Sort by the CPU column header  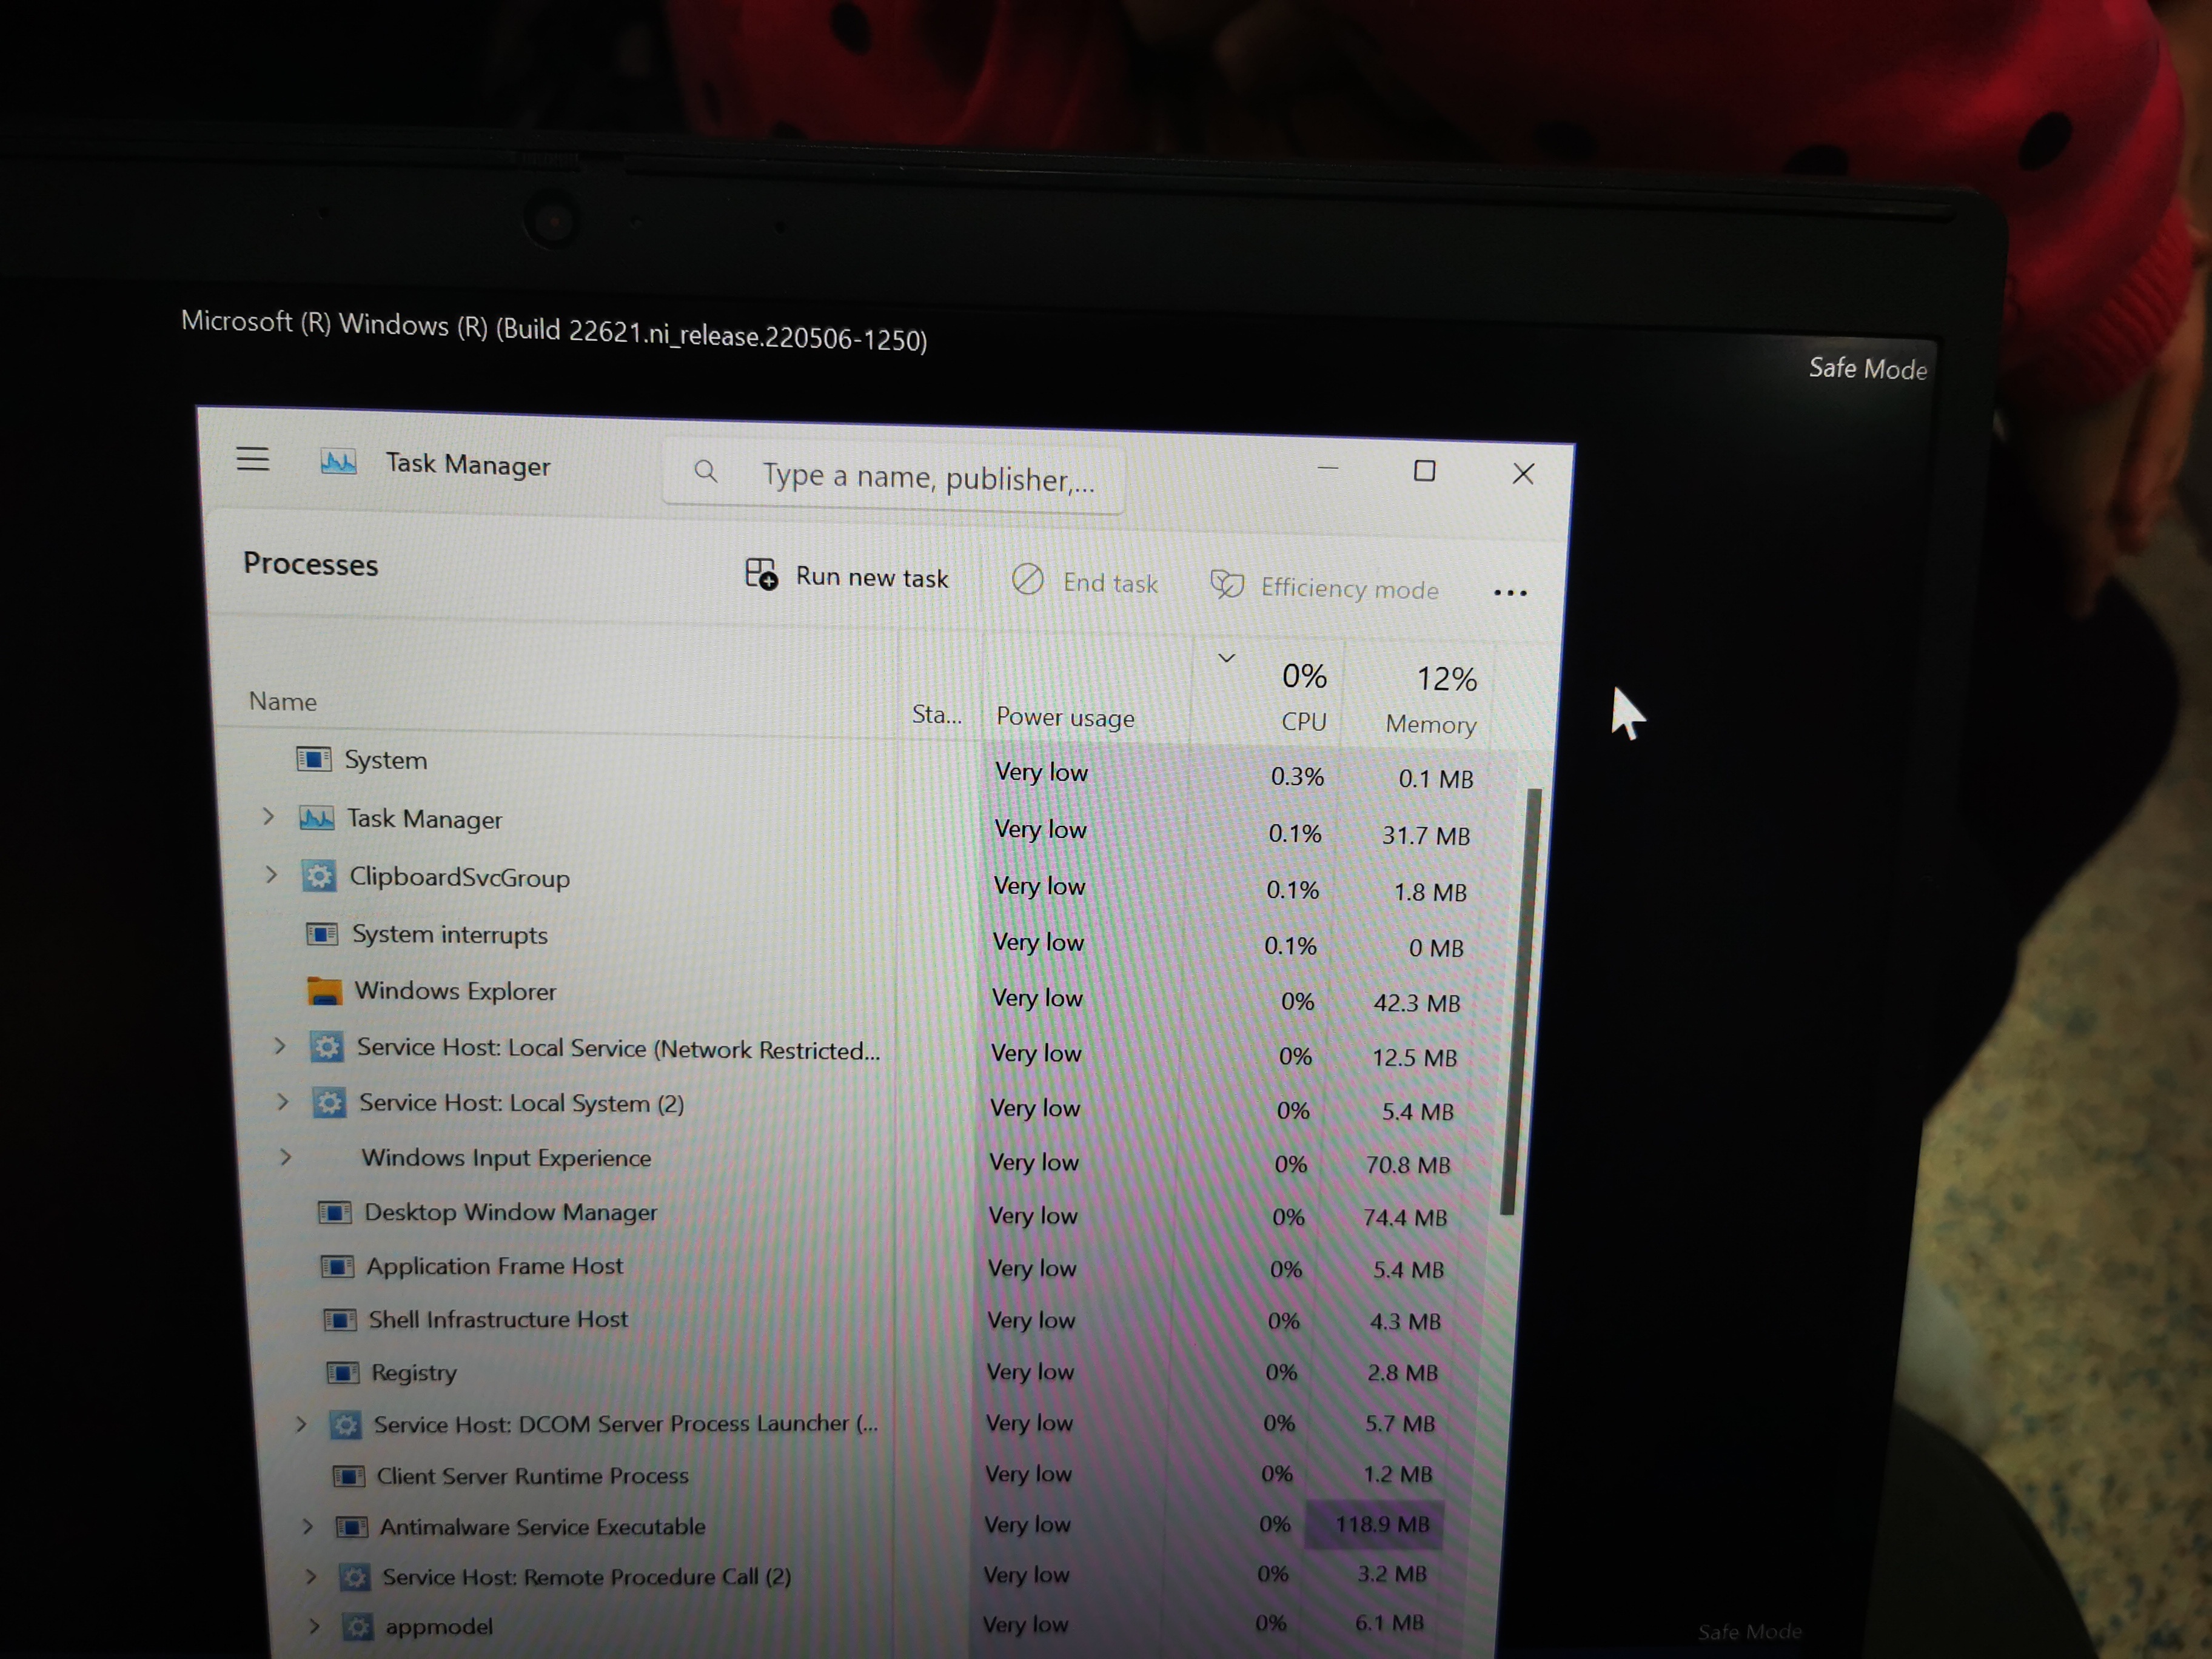tap(1304, 722)
